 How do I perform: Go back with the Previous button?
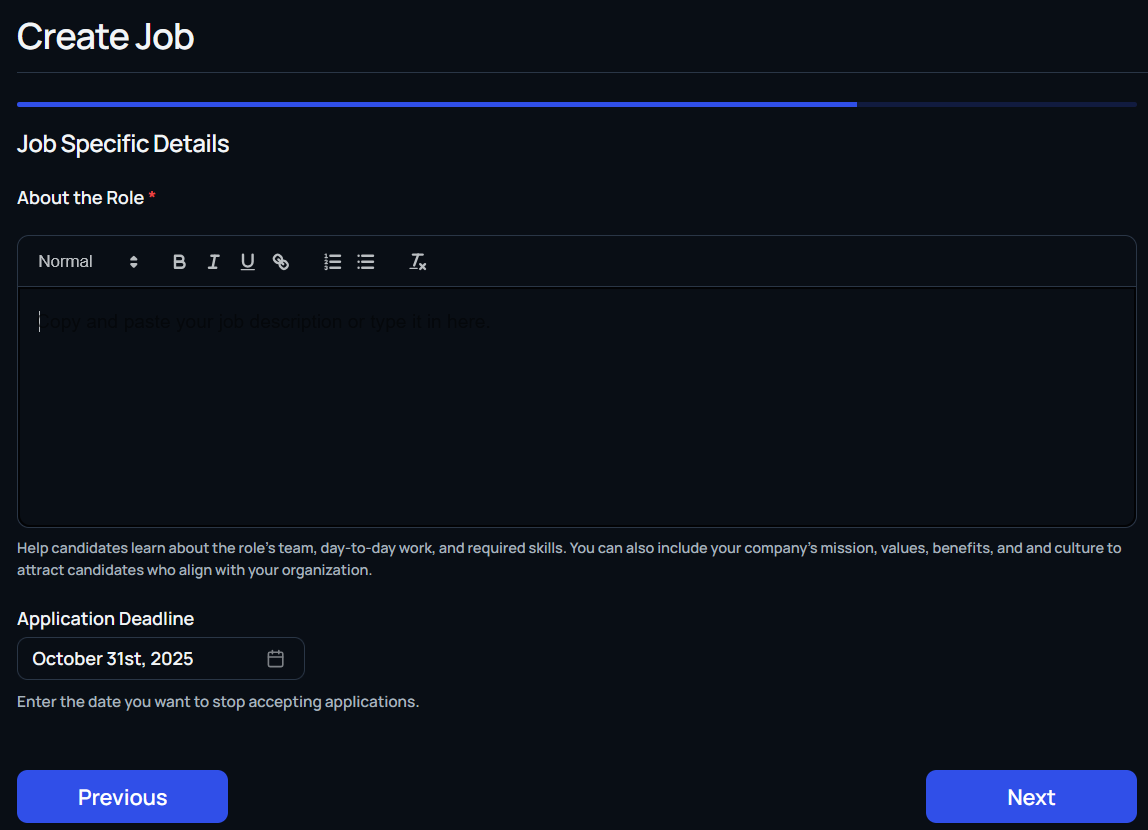(x=122, y=797)
